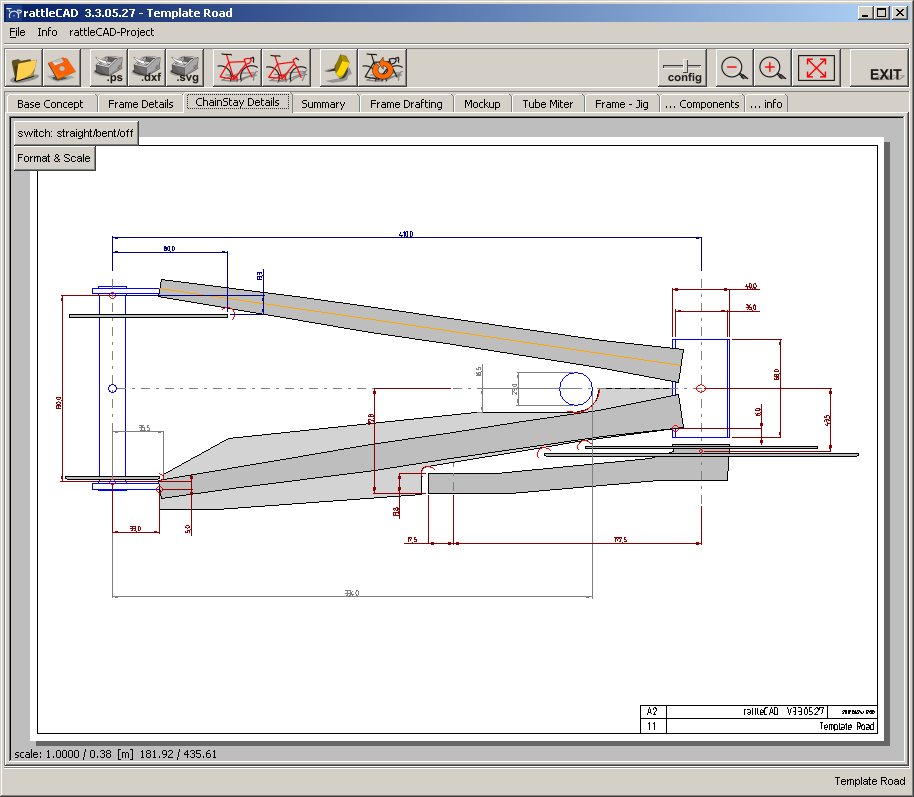Click the bicycle with orange circle icon
914x797 pixels.
381,68
